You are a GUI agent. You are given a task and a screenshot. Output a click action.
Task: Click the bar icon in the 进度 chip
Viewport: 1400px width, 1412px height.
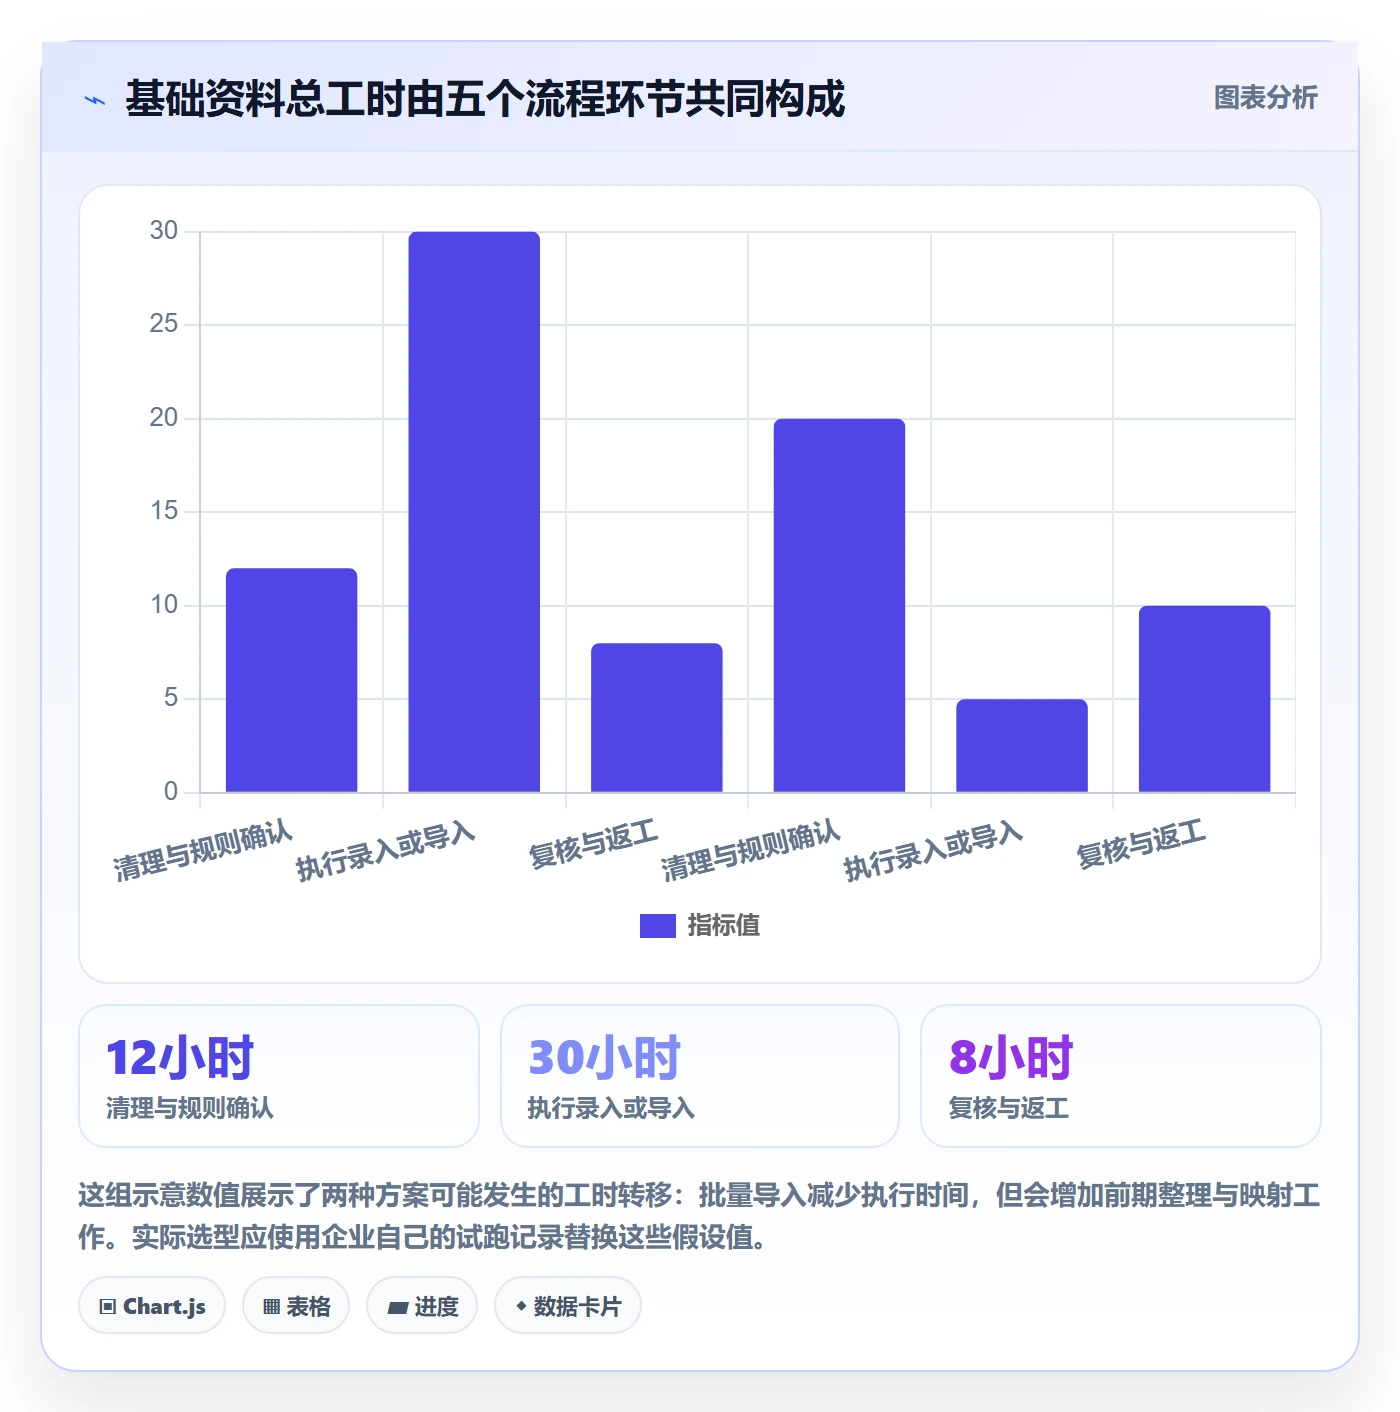click(397, 1307)
